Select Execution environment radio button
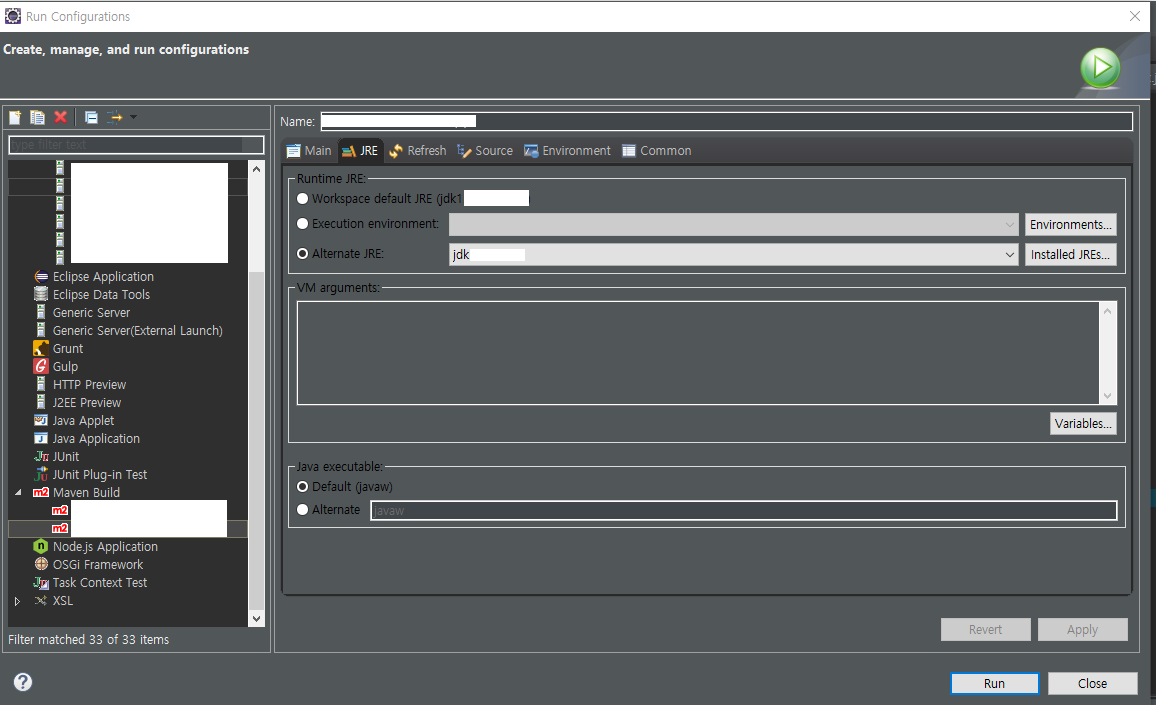This screenshot has height=705, width=1156. pyautogui.click(x=302, y=223)
